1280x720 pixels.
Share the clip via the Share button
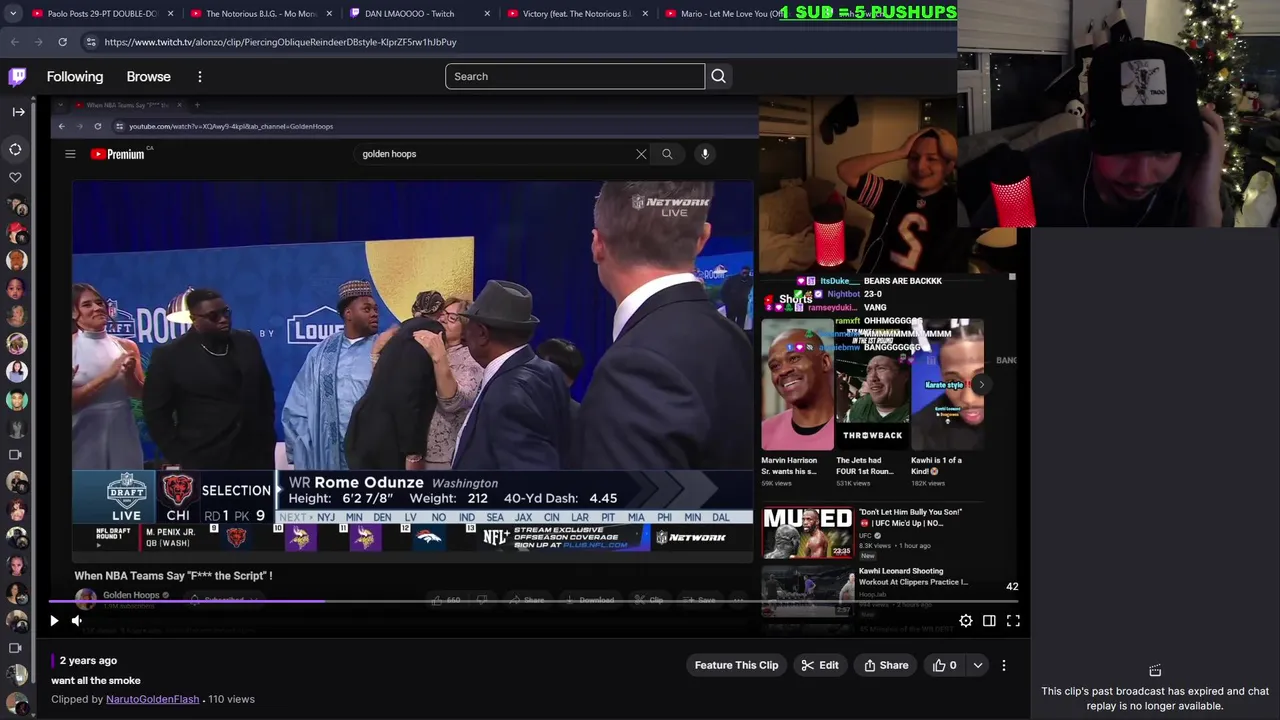point(886,665)
